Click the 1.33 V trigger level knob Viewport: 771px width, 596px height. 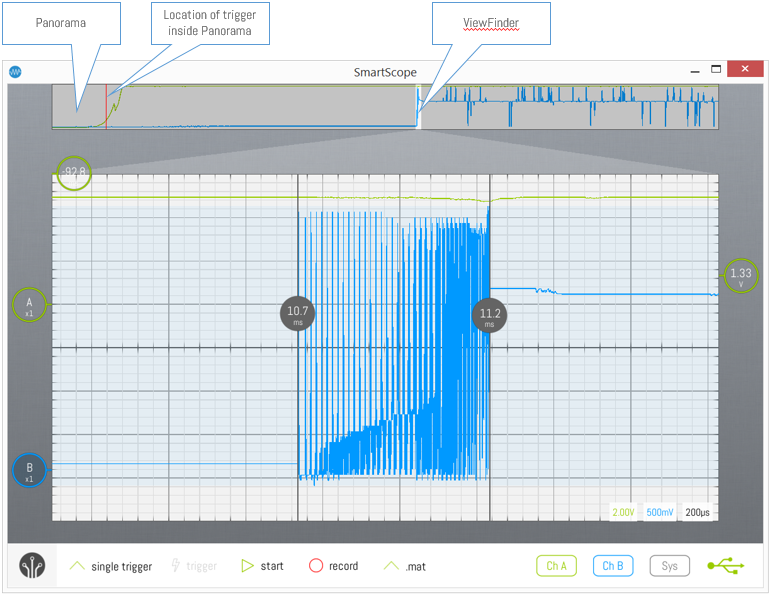pos(741,275)
